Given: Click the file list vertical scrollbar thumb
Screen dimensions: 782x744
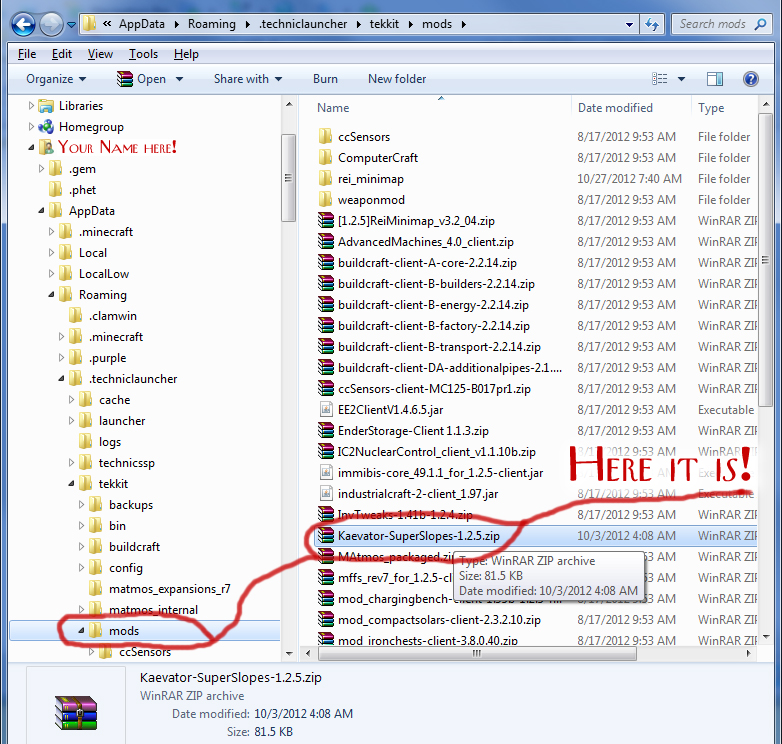Looking at the screenshot, I should coord(766,259).
